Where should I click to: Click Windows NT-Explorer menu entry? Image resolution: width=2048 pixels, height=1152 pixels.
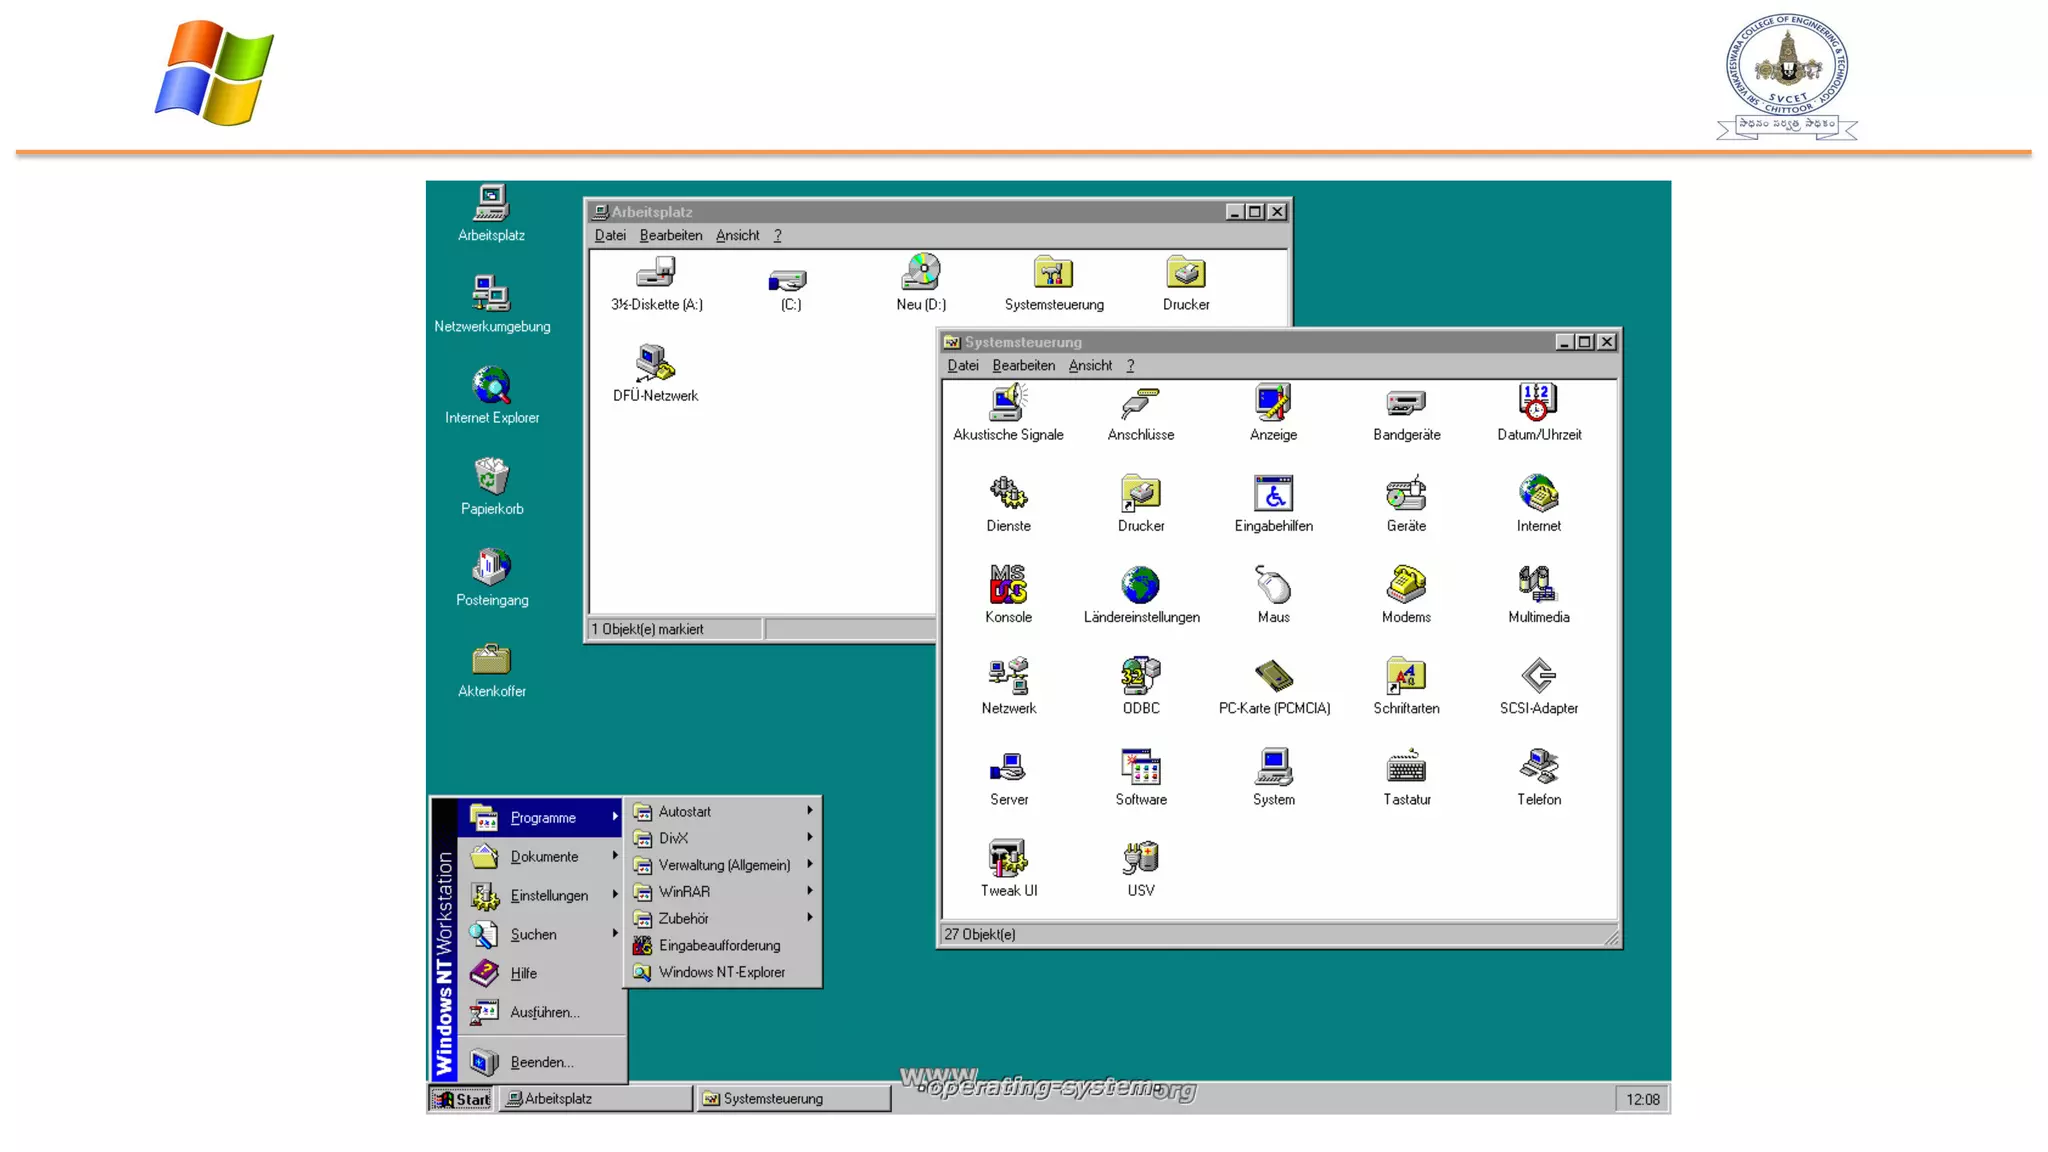pyautogui.click(x=722, y=972)
